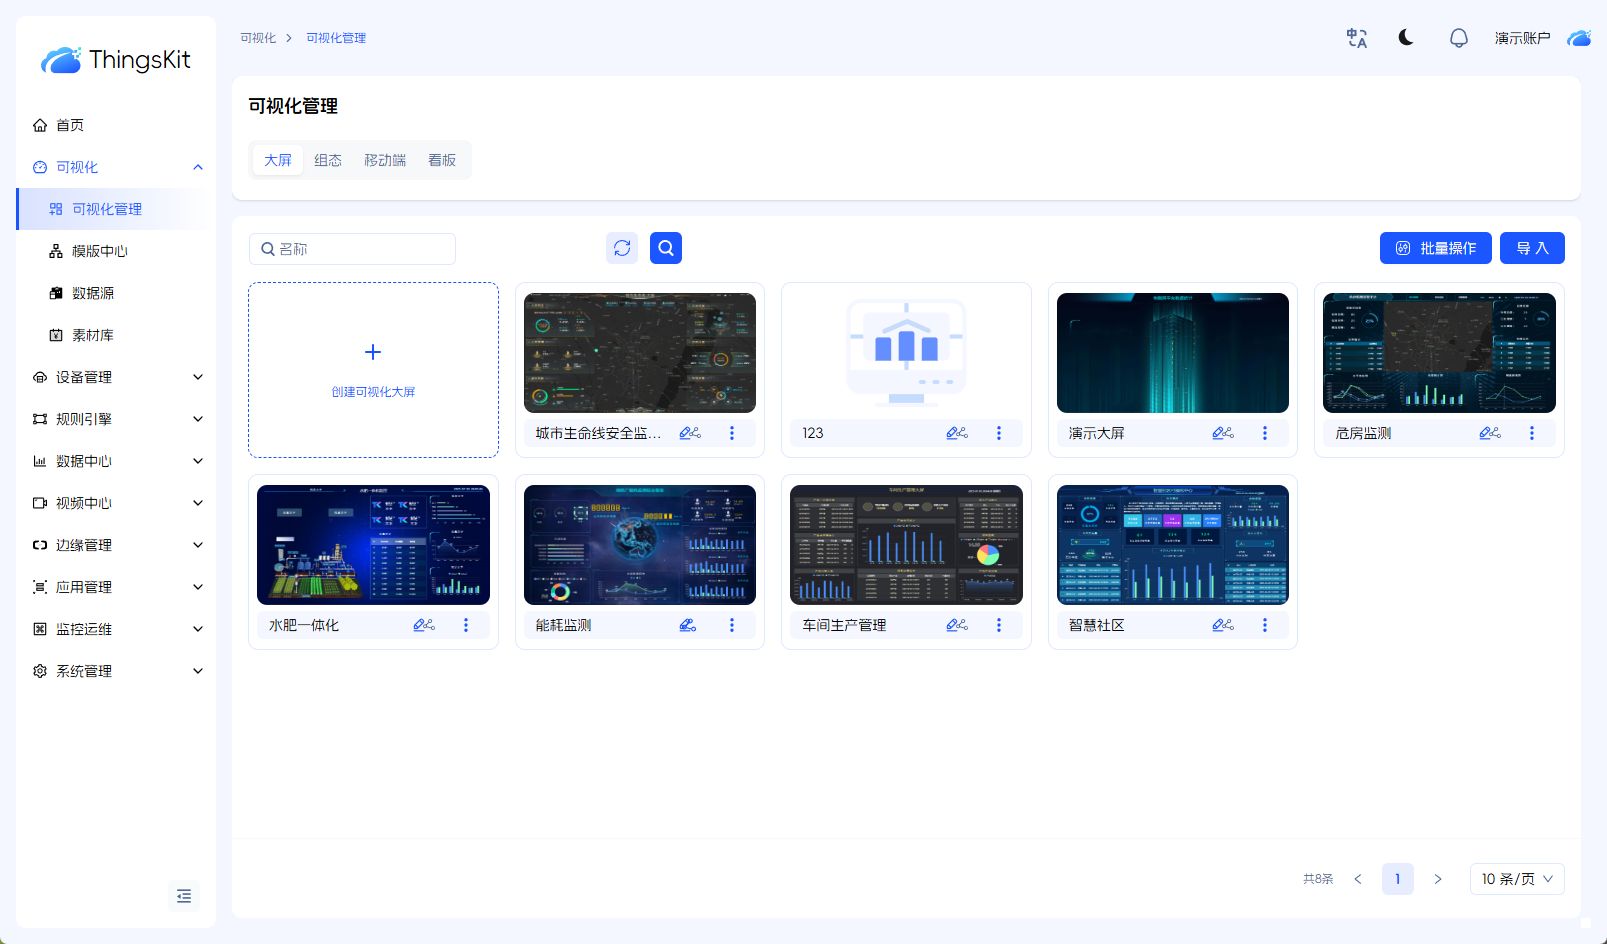Click 可视化 breadcrumb link
This screenshot has height=944, width=1607.
258,38
